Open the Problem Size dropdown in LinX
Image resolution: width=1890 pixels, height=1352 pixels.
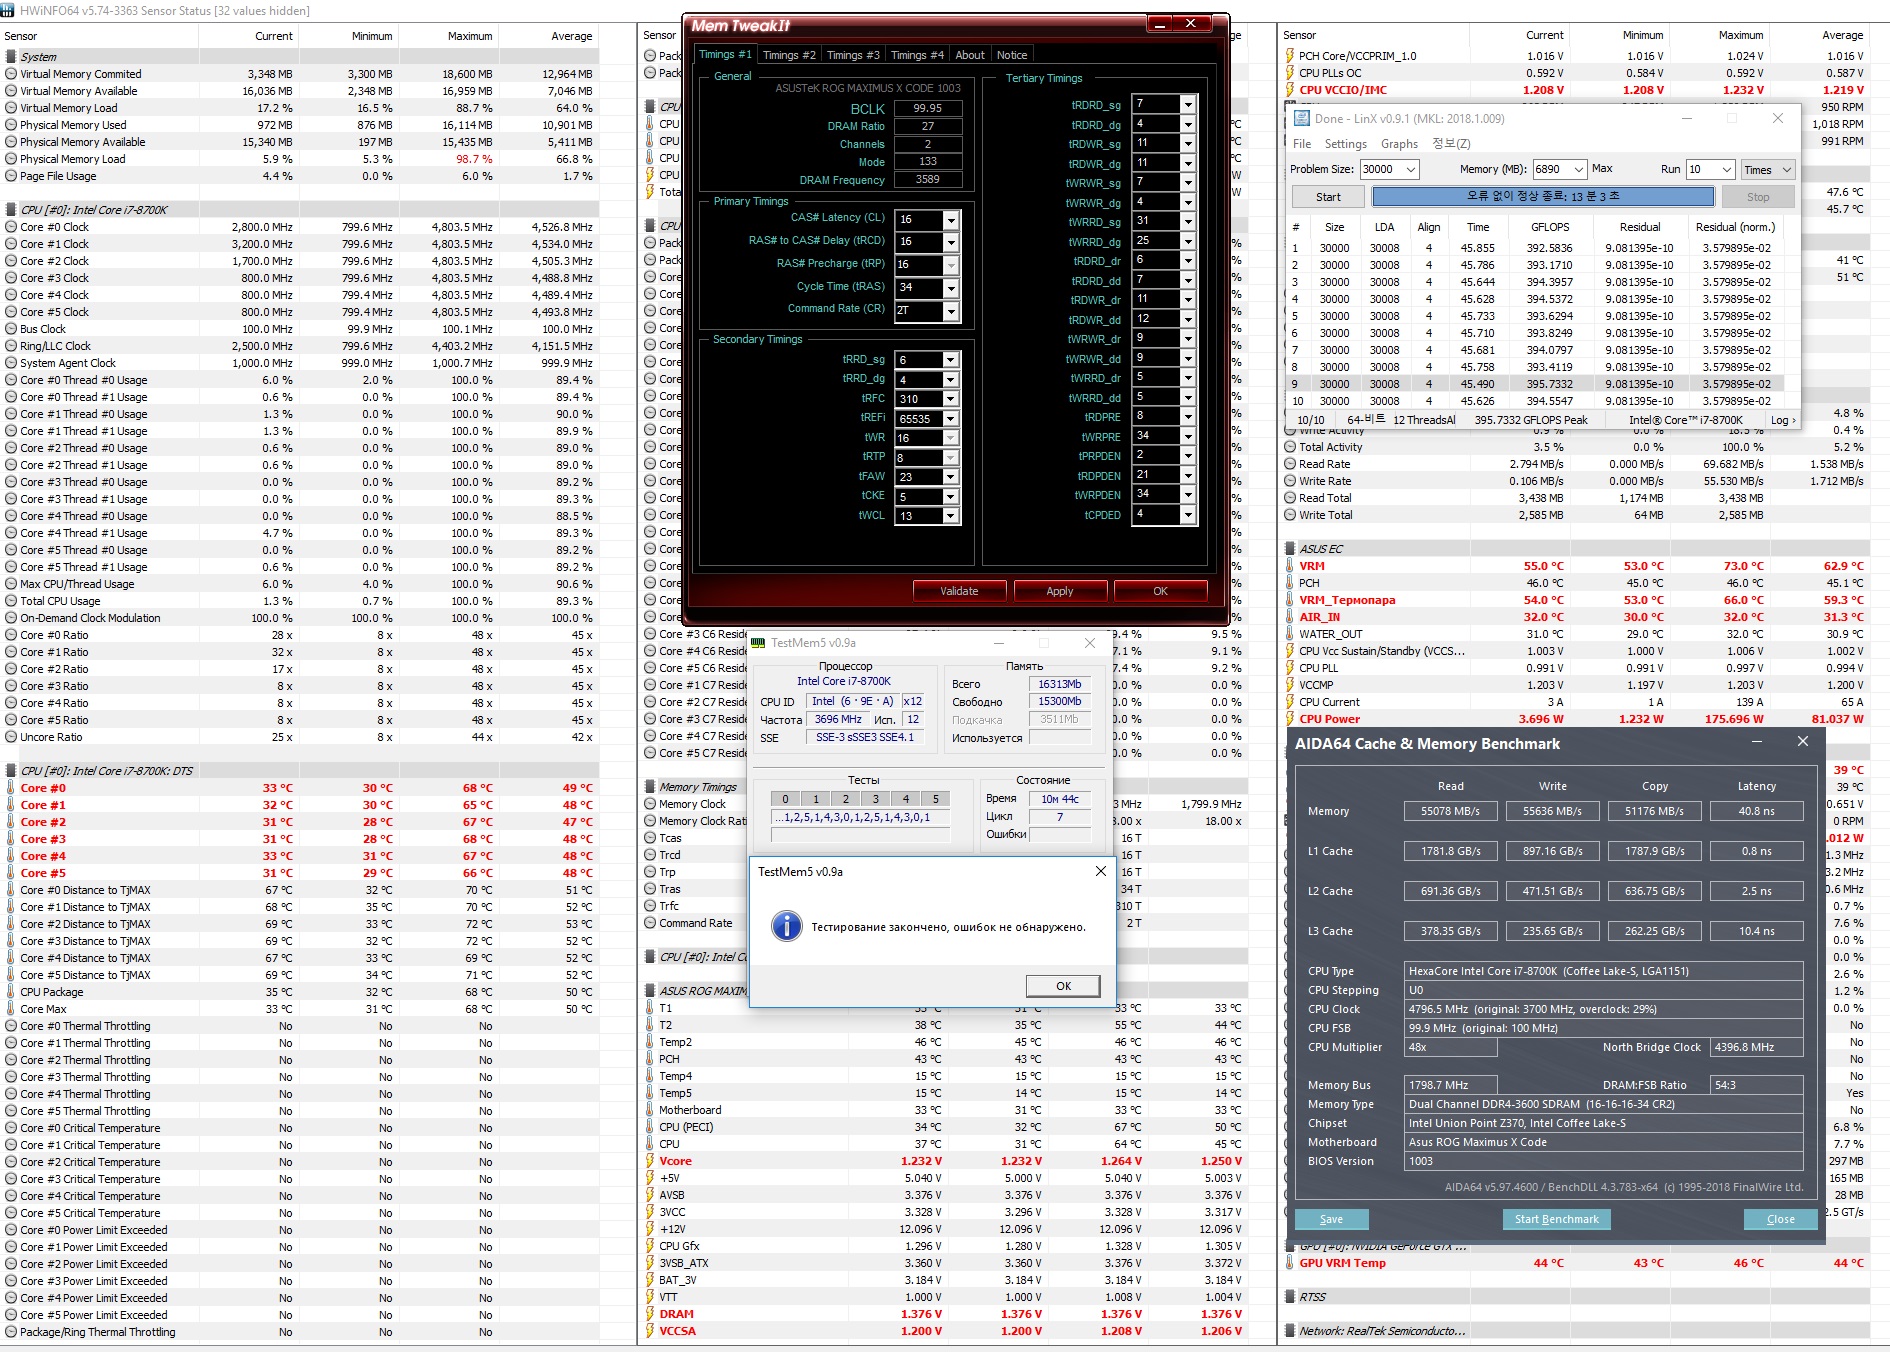(1411, 170)
